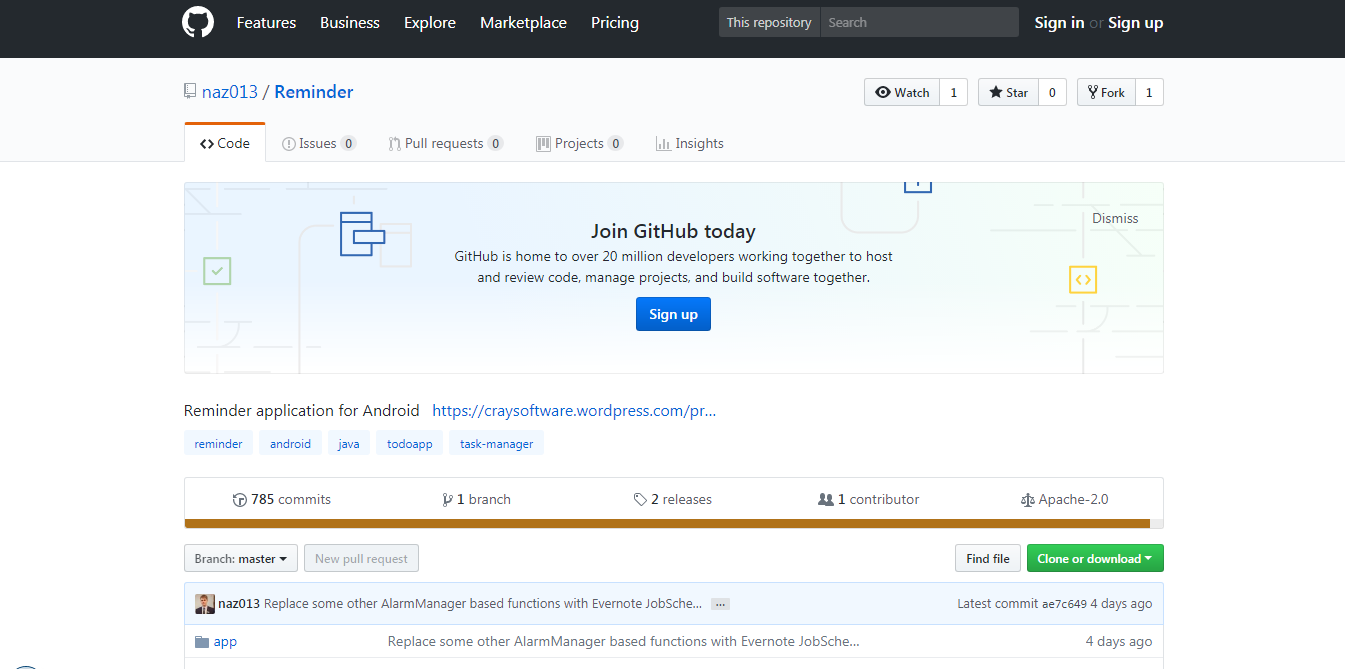Viewport: 1345px width, 669px height.
Task: Click the Search input field
Action: click(x=919, y=22)
